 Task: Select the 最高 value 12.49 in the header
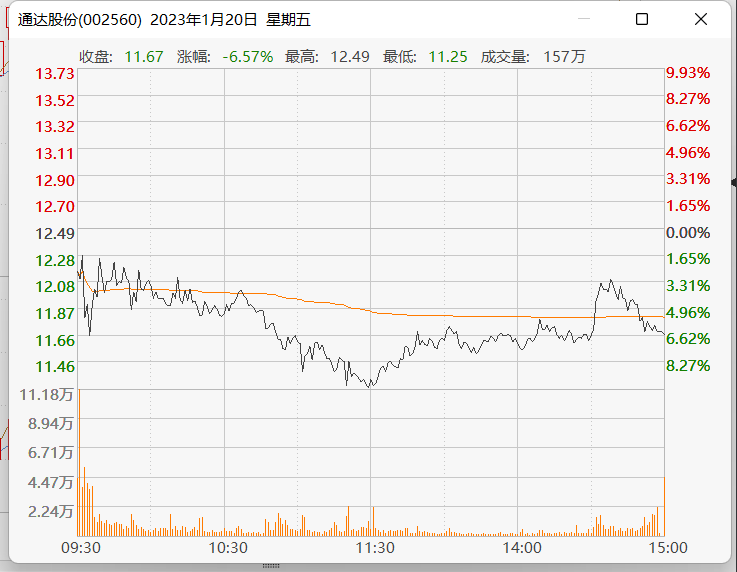350,57
